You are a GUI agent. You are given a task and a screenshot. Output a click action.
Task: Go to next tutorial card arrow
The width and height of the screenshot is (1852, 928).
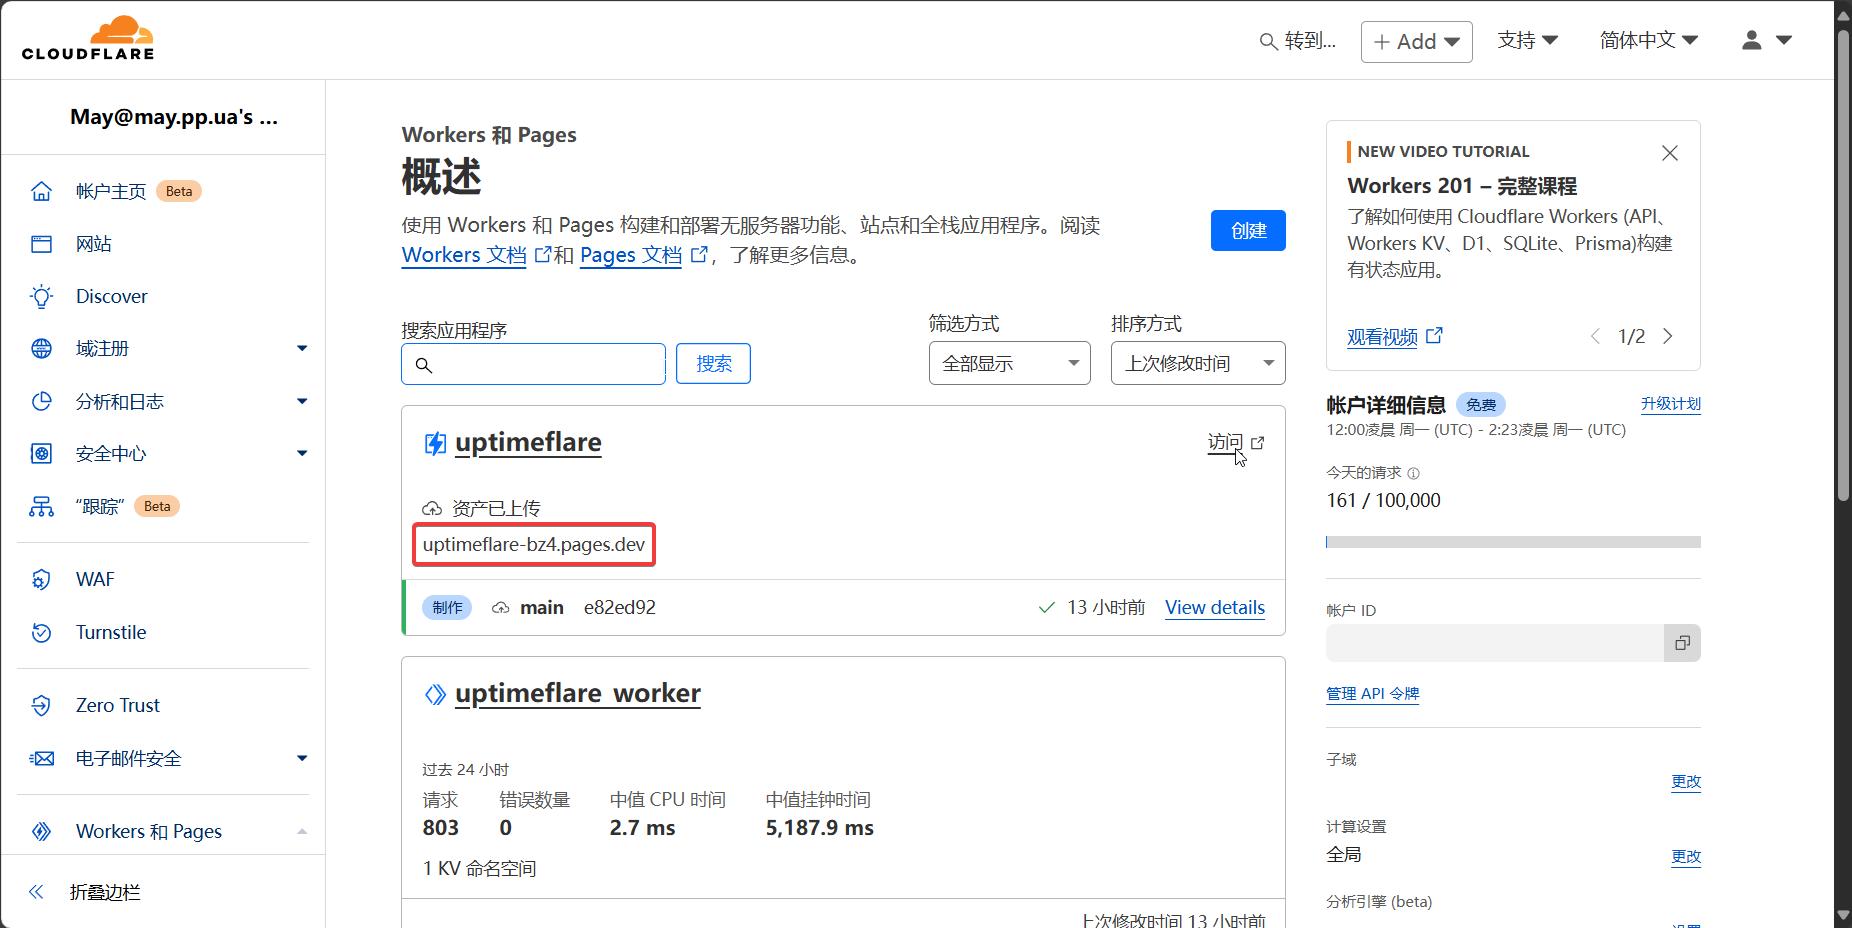[1667, 336]
